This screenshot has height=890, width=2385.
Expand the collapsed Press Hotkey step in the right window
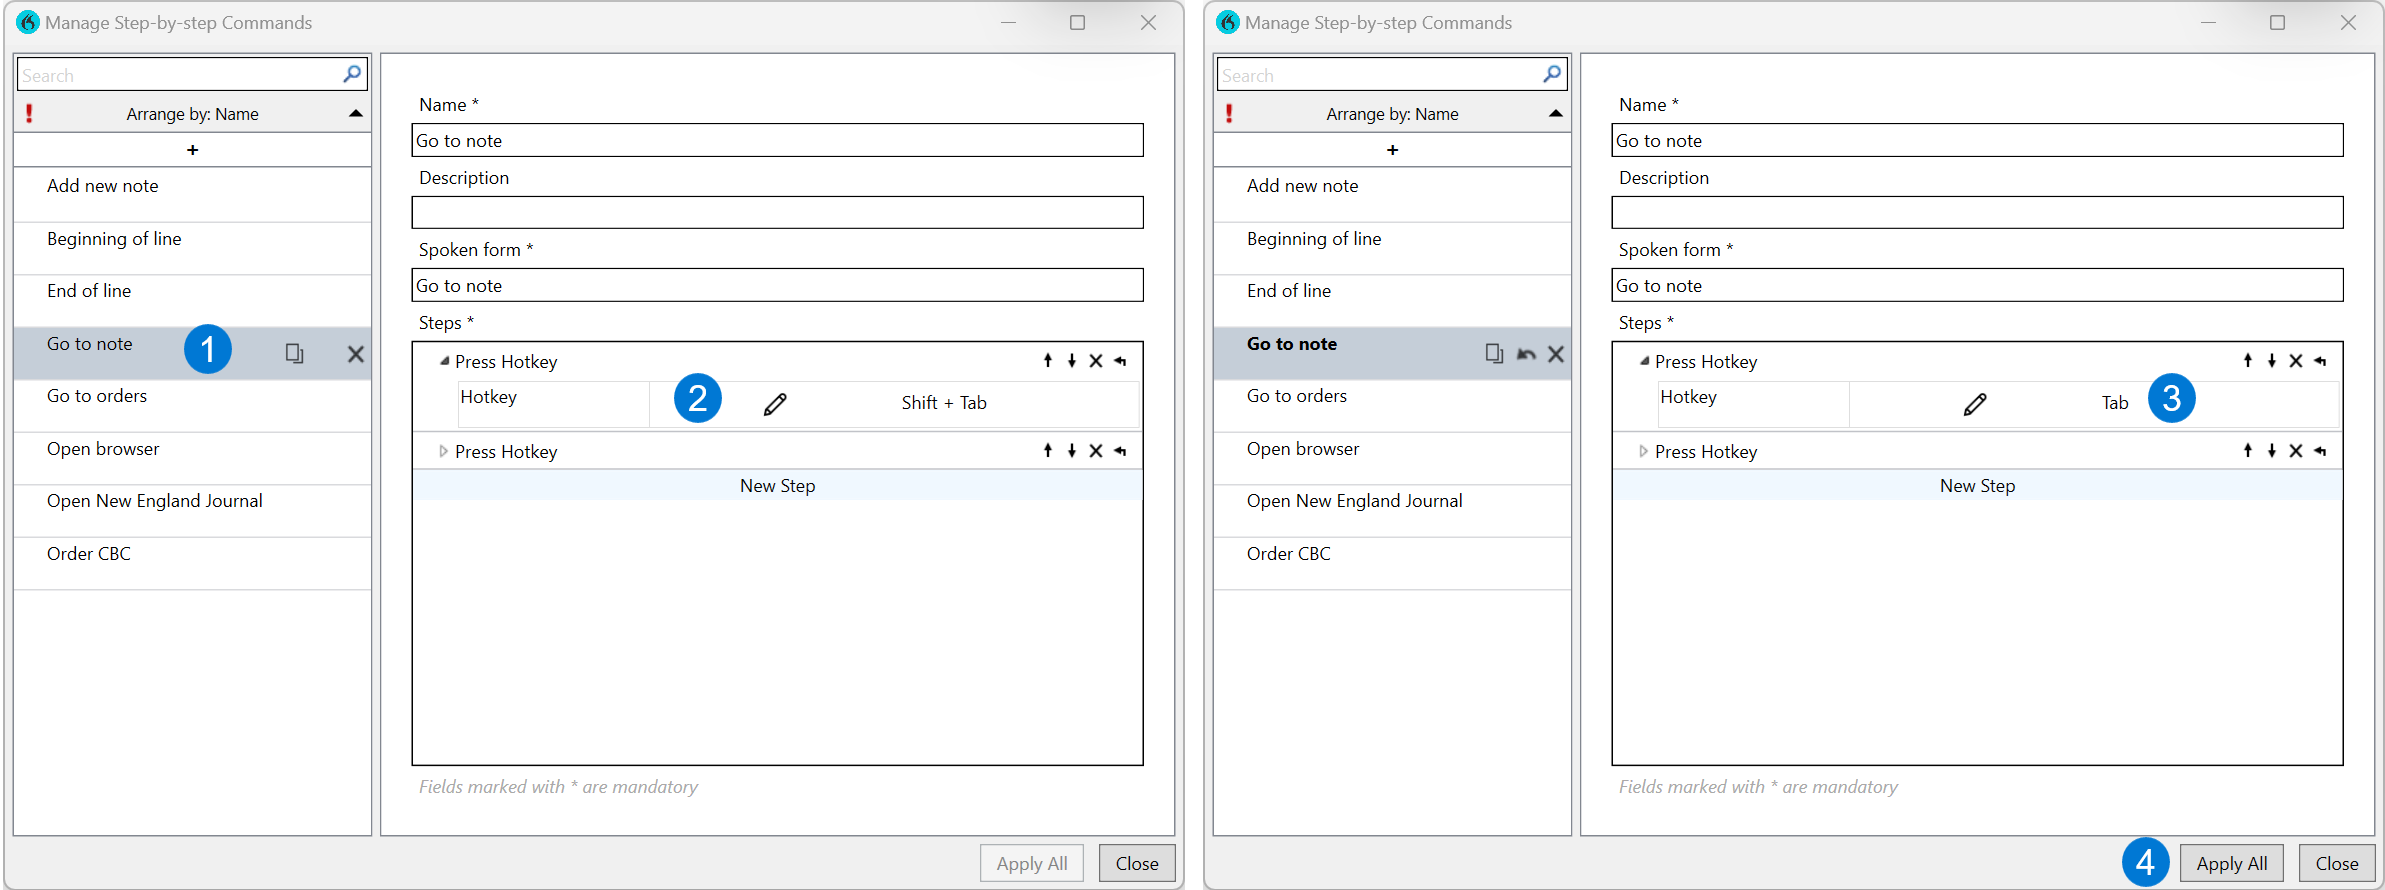[x=1643, y=451]
